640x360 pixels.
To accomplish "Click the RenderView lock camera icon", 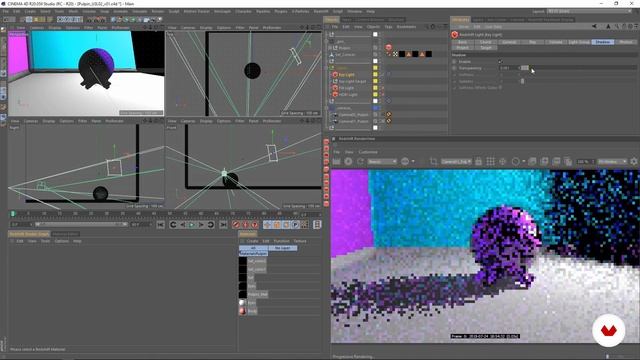I will point(478,162).
